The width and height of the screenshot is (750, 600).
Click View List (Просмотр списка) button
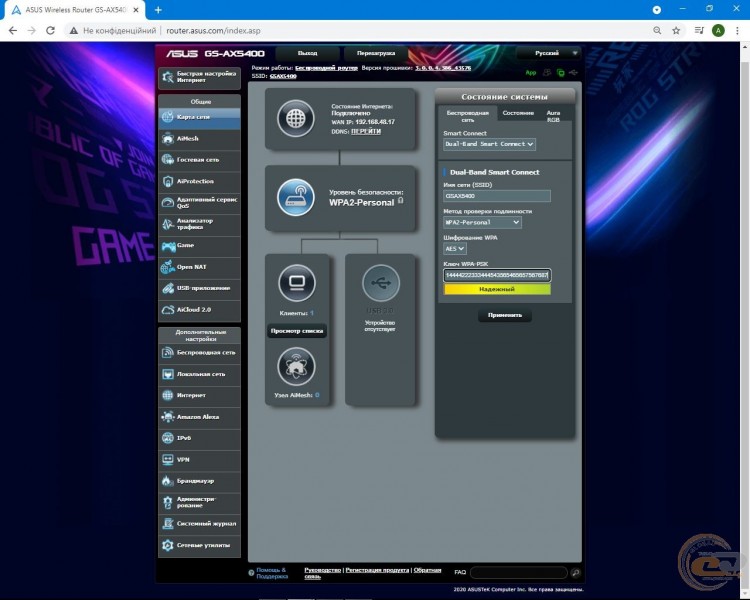(297, 331)
